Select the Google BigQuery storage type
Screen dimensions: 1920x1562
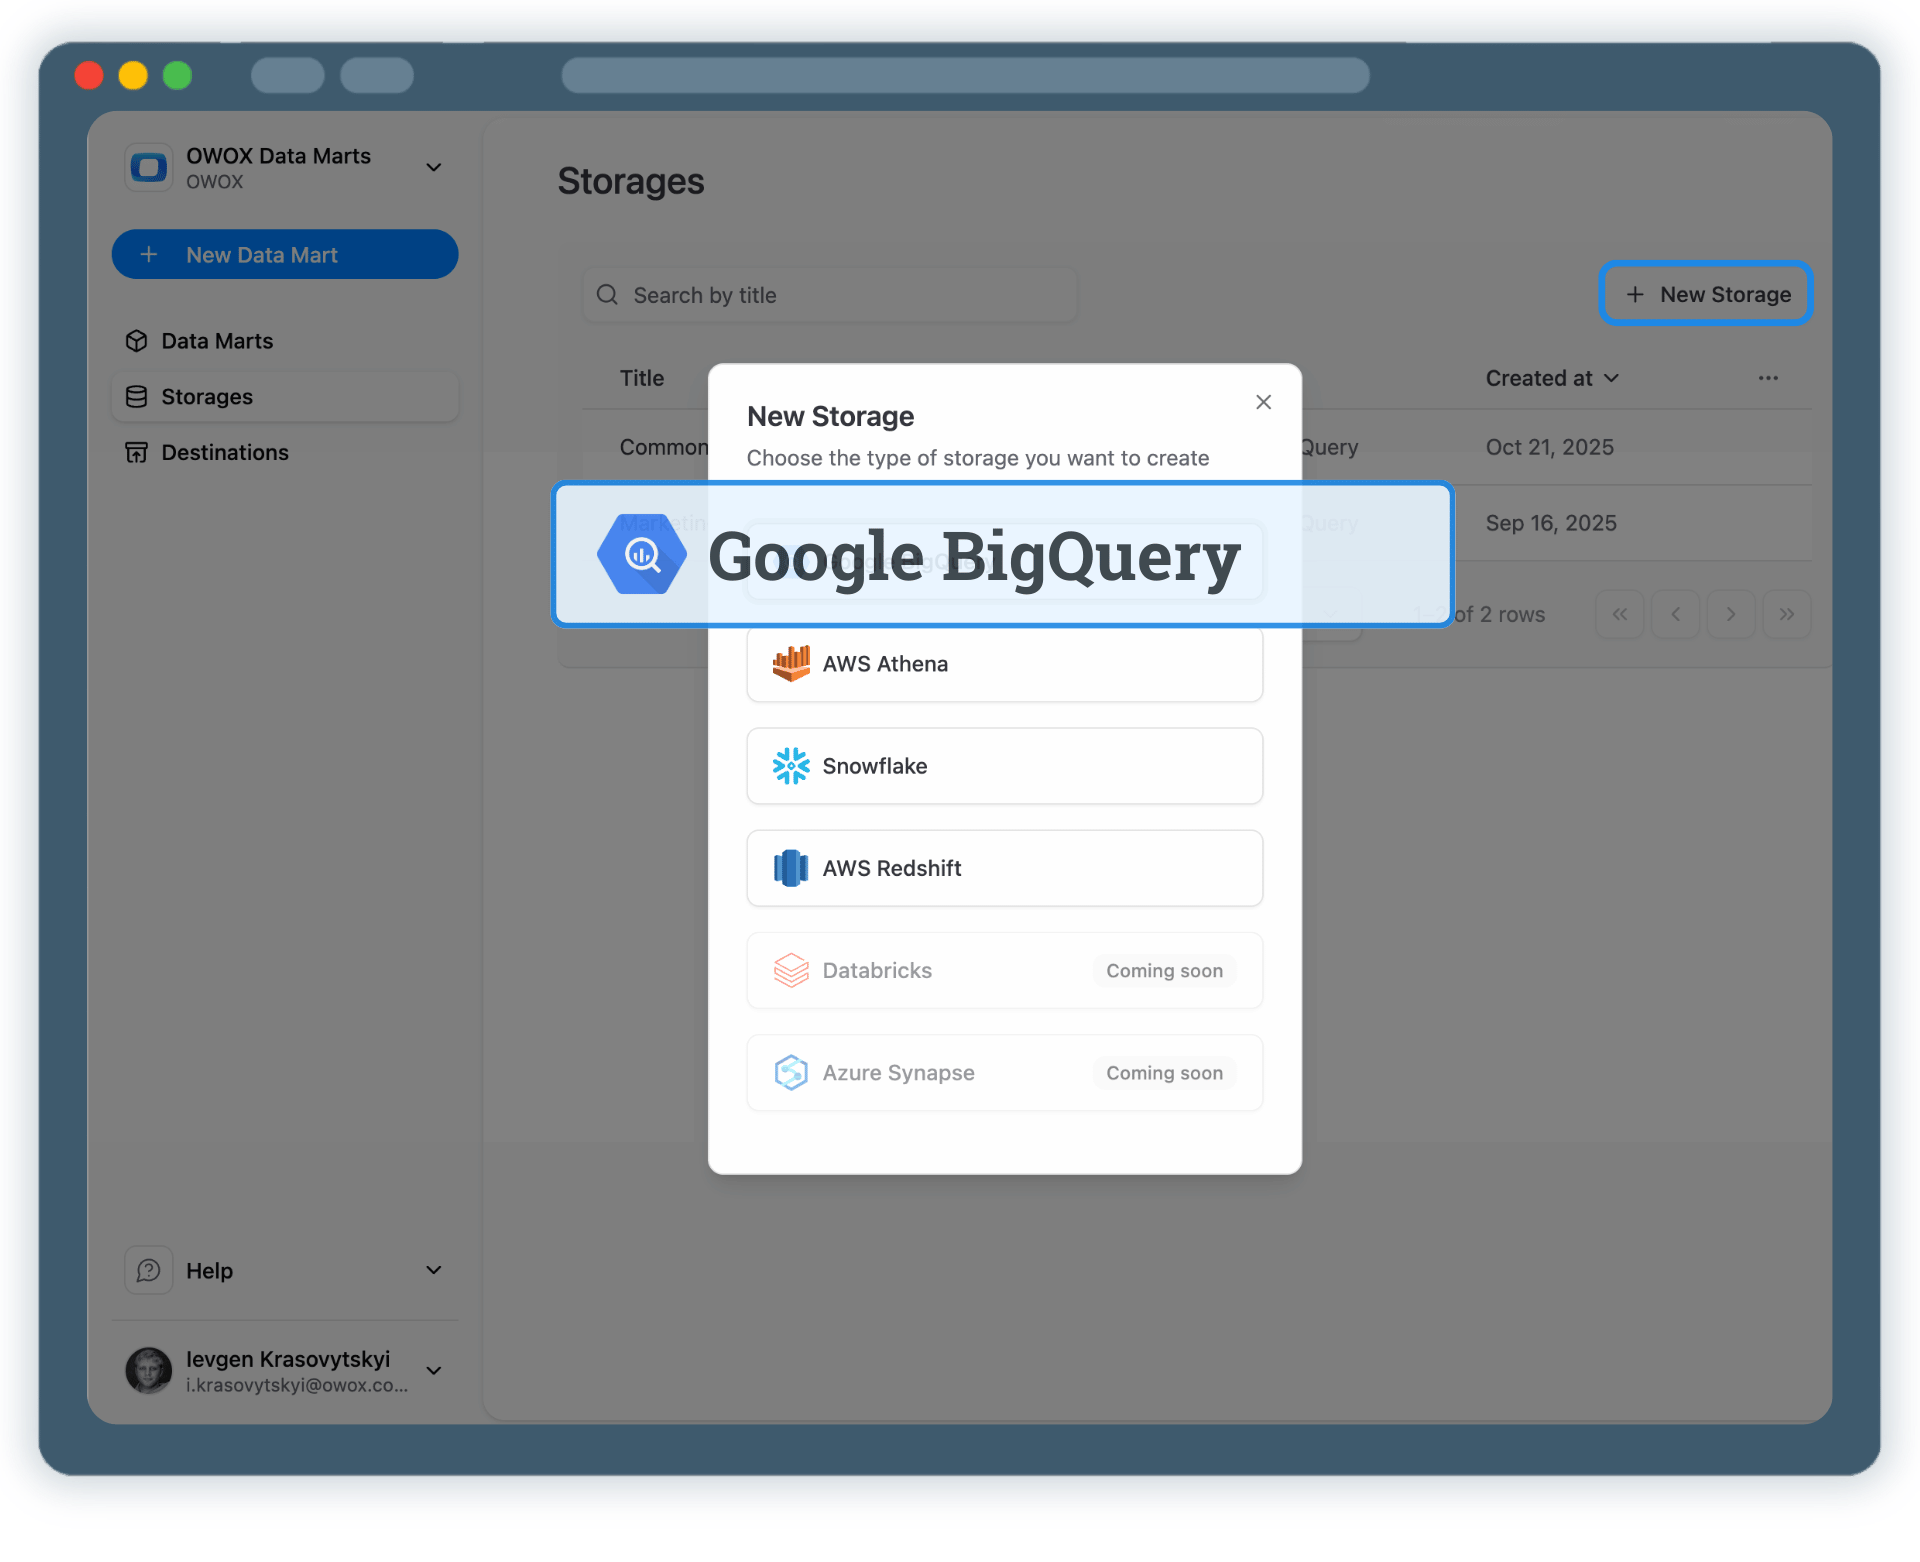(x=1001, y=555)
